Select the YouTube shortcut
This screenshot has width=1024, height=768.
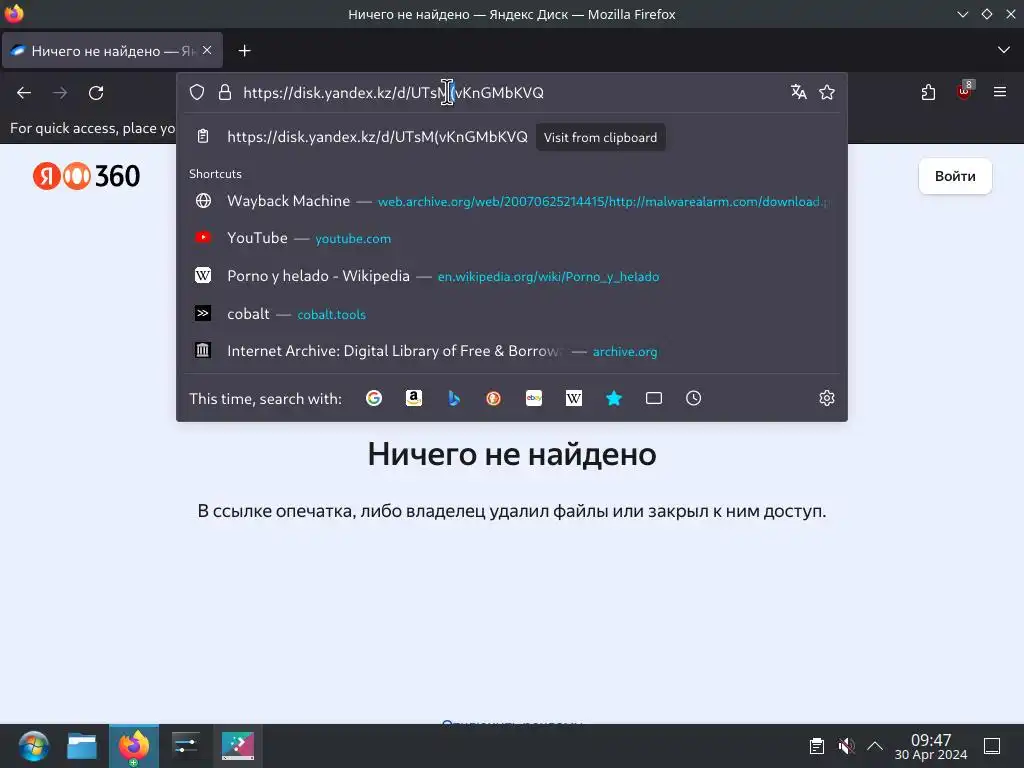click(x=512, y=238)
